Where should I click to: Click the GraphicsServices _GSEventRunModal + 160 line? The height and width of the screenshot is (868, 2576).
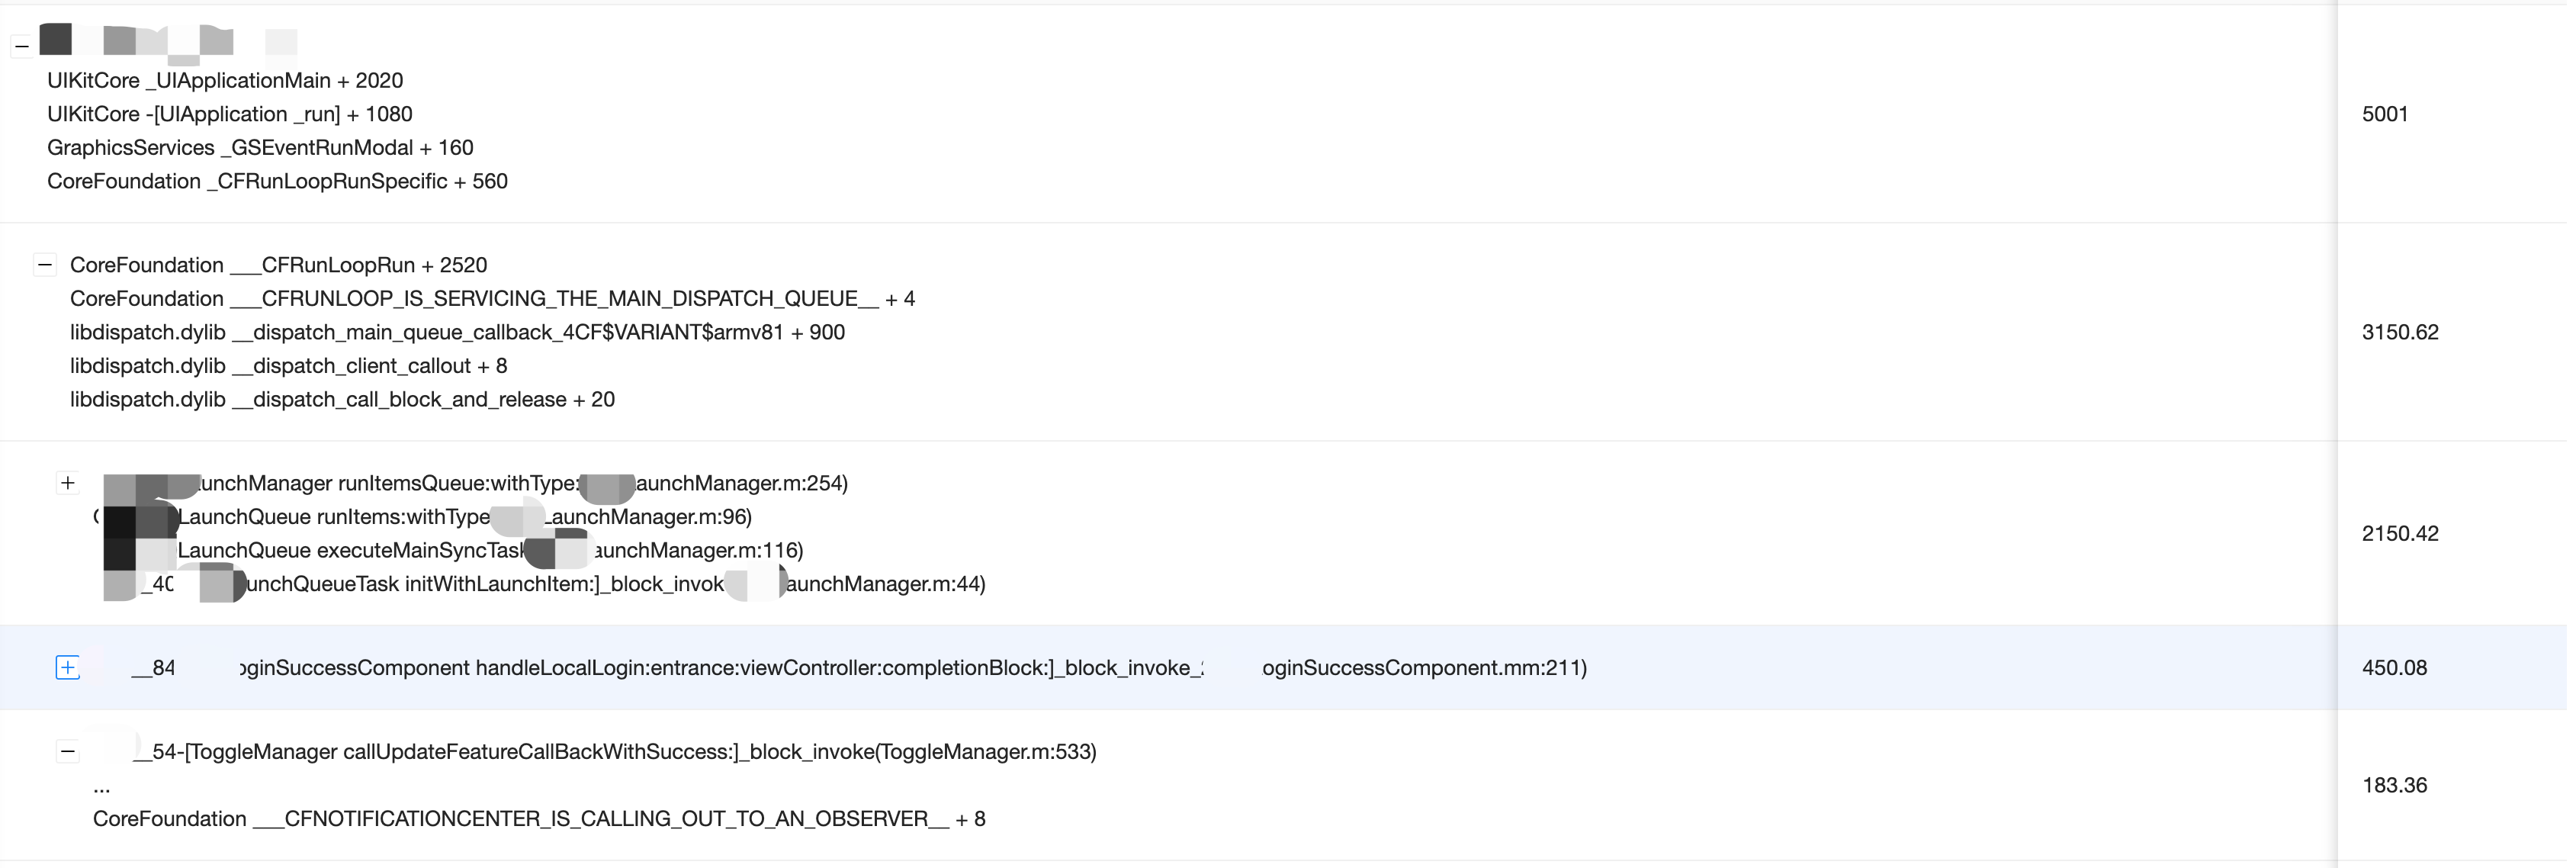click(260, 148)
